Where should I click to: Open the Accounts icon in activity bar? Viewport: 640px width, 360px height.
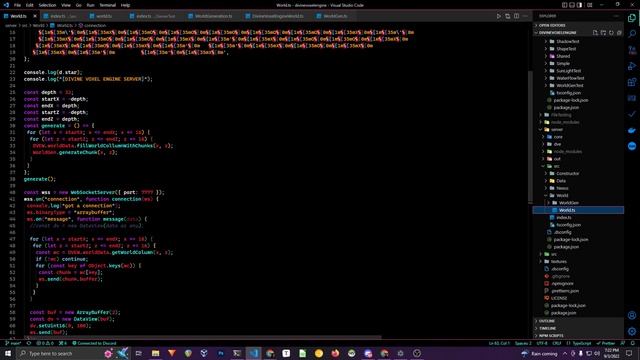632,315
